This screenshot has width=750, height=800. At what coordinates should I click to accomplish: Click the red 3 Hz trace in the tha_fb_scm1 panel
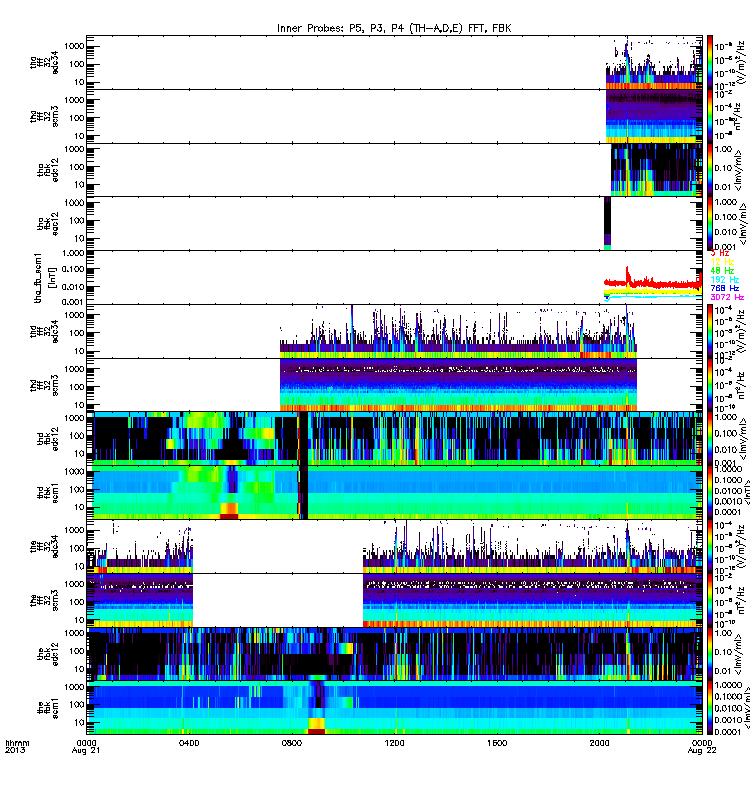pos(653,283)
